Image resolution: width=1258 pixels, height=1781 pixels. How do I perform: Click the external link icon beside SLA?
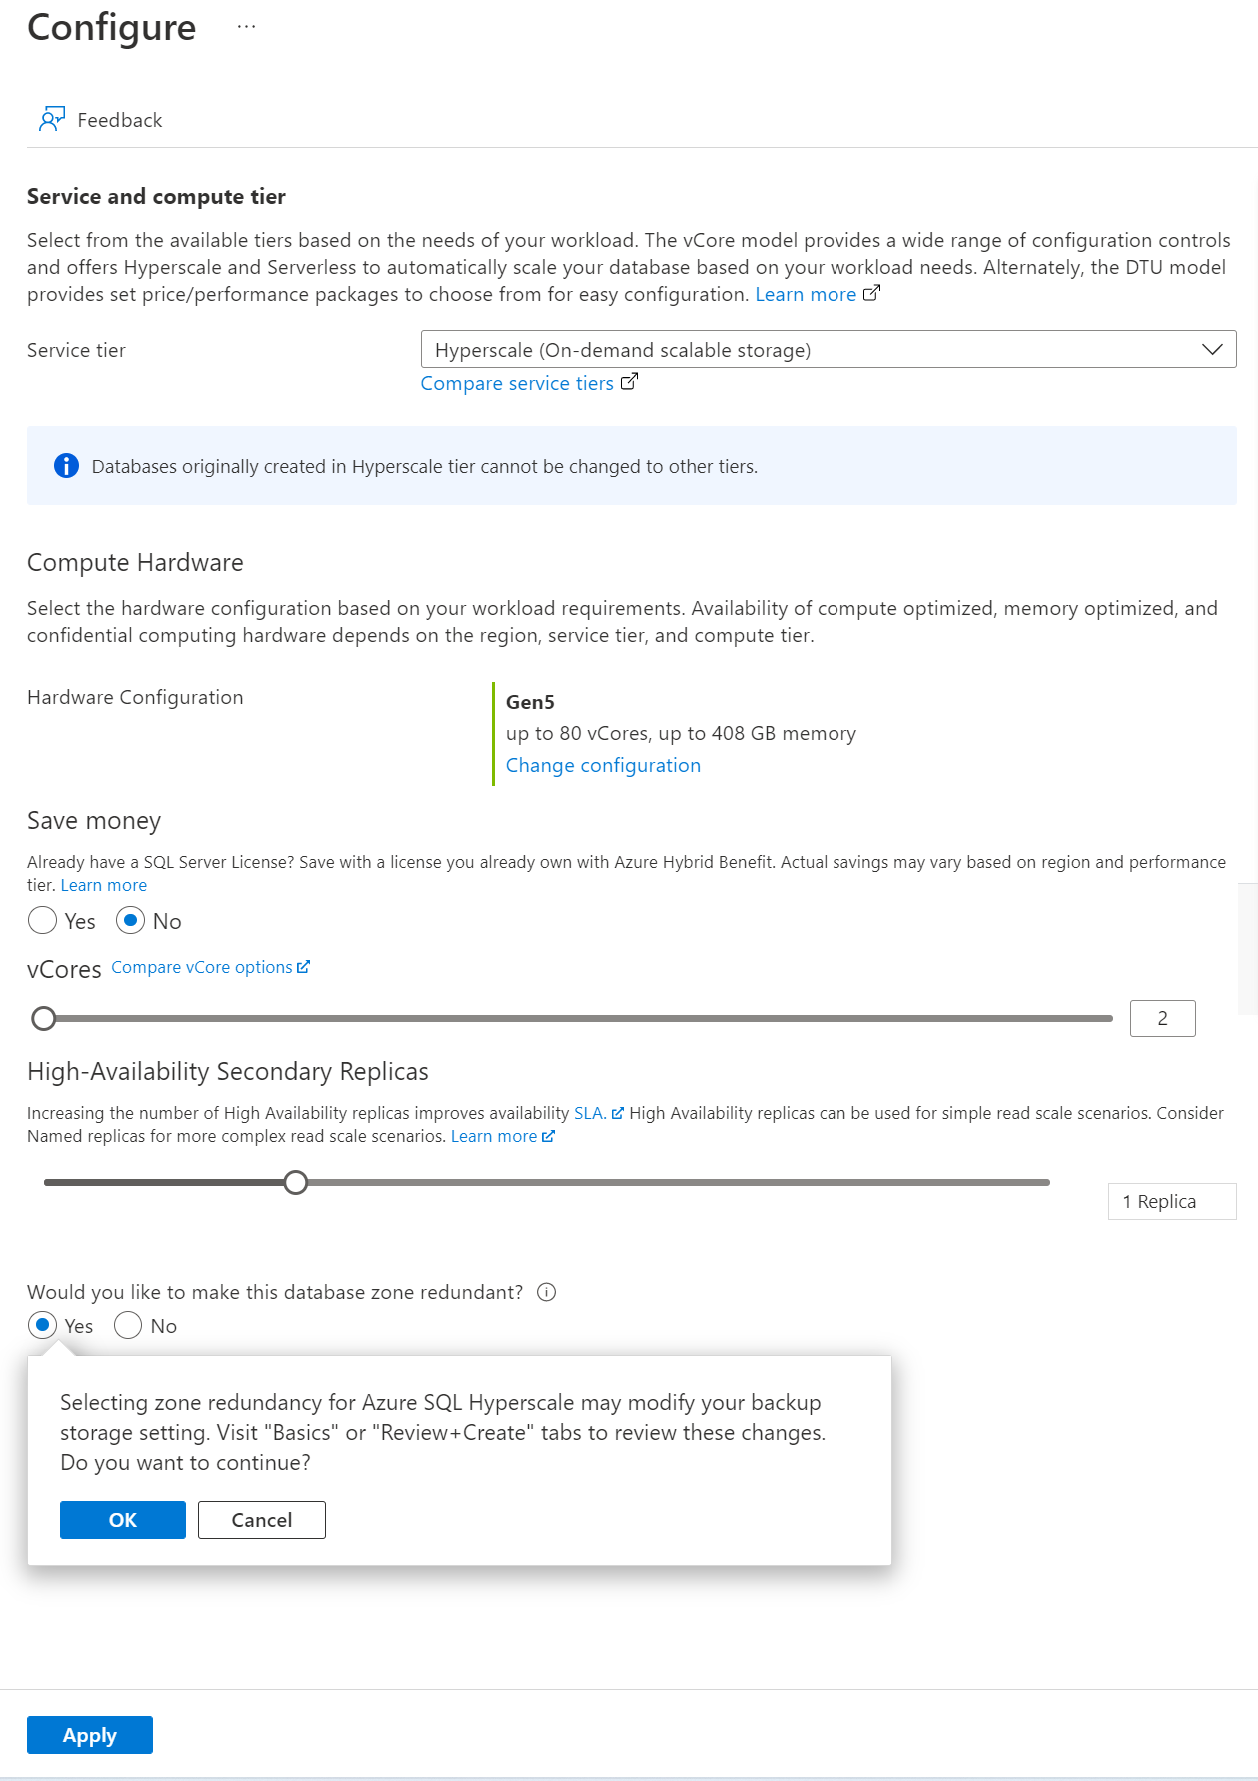pos(617,1113)
